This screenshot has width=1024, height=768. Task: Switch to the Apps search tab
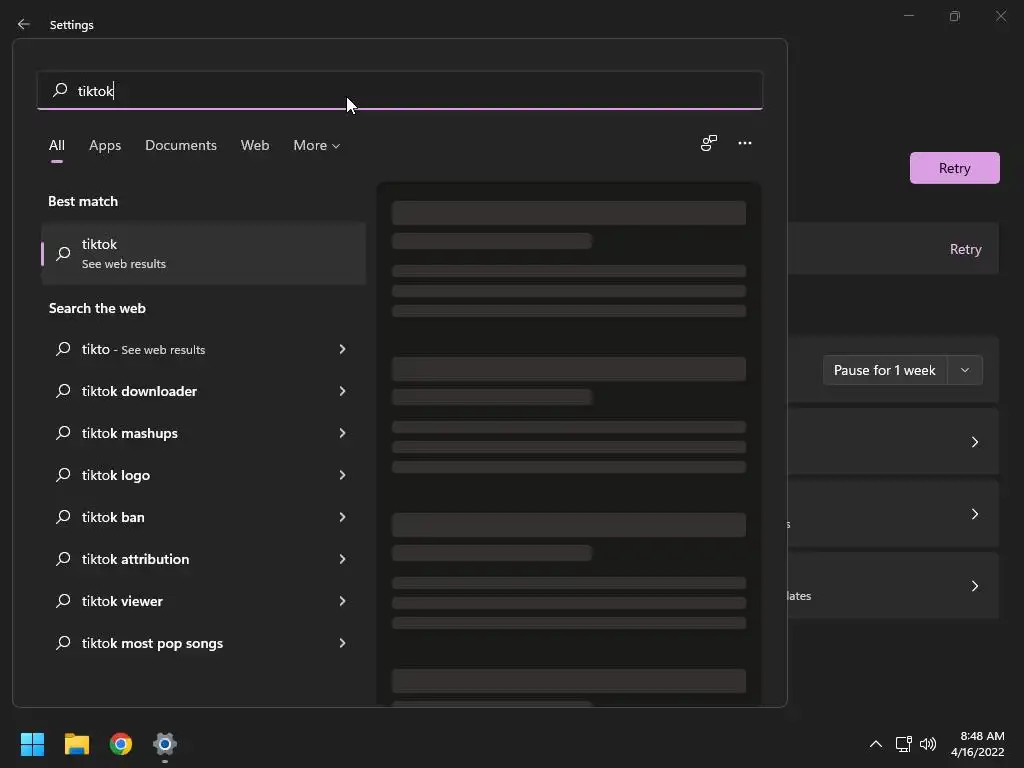coord(105,145)
